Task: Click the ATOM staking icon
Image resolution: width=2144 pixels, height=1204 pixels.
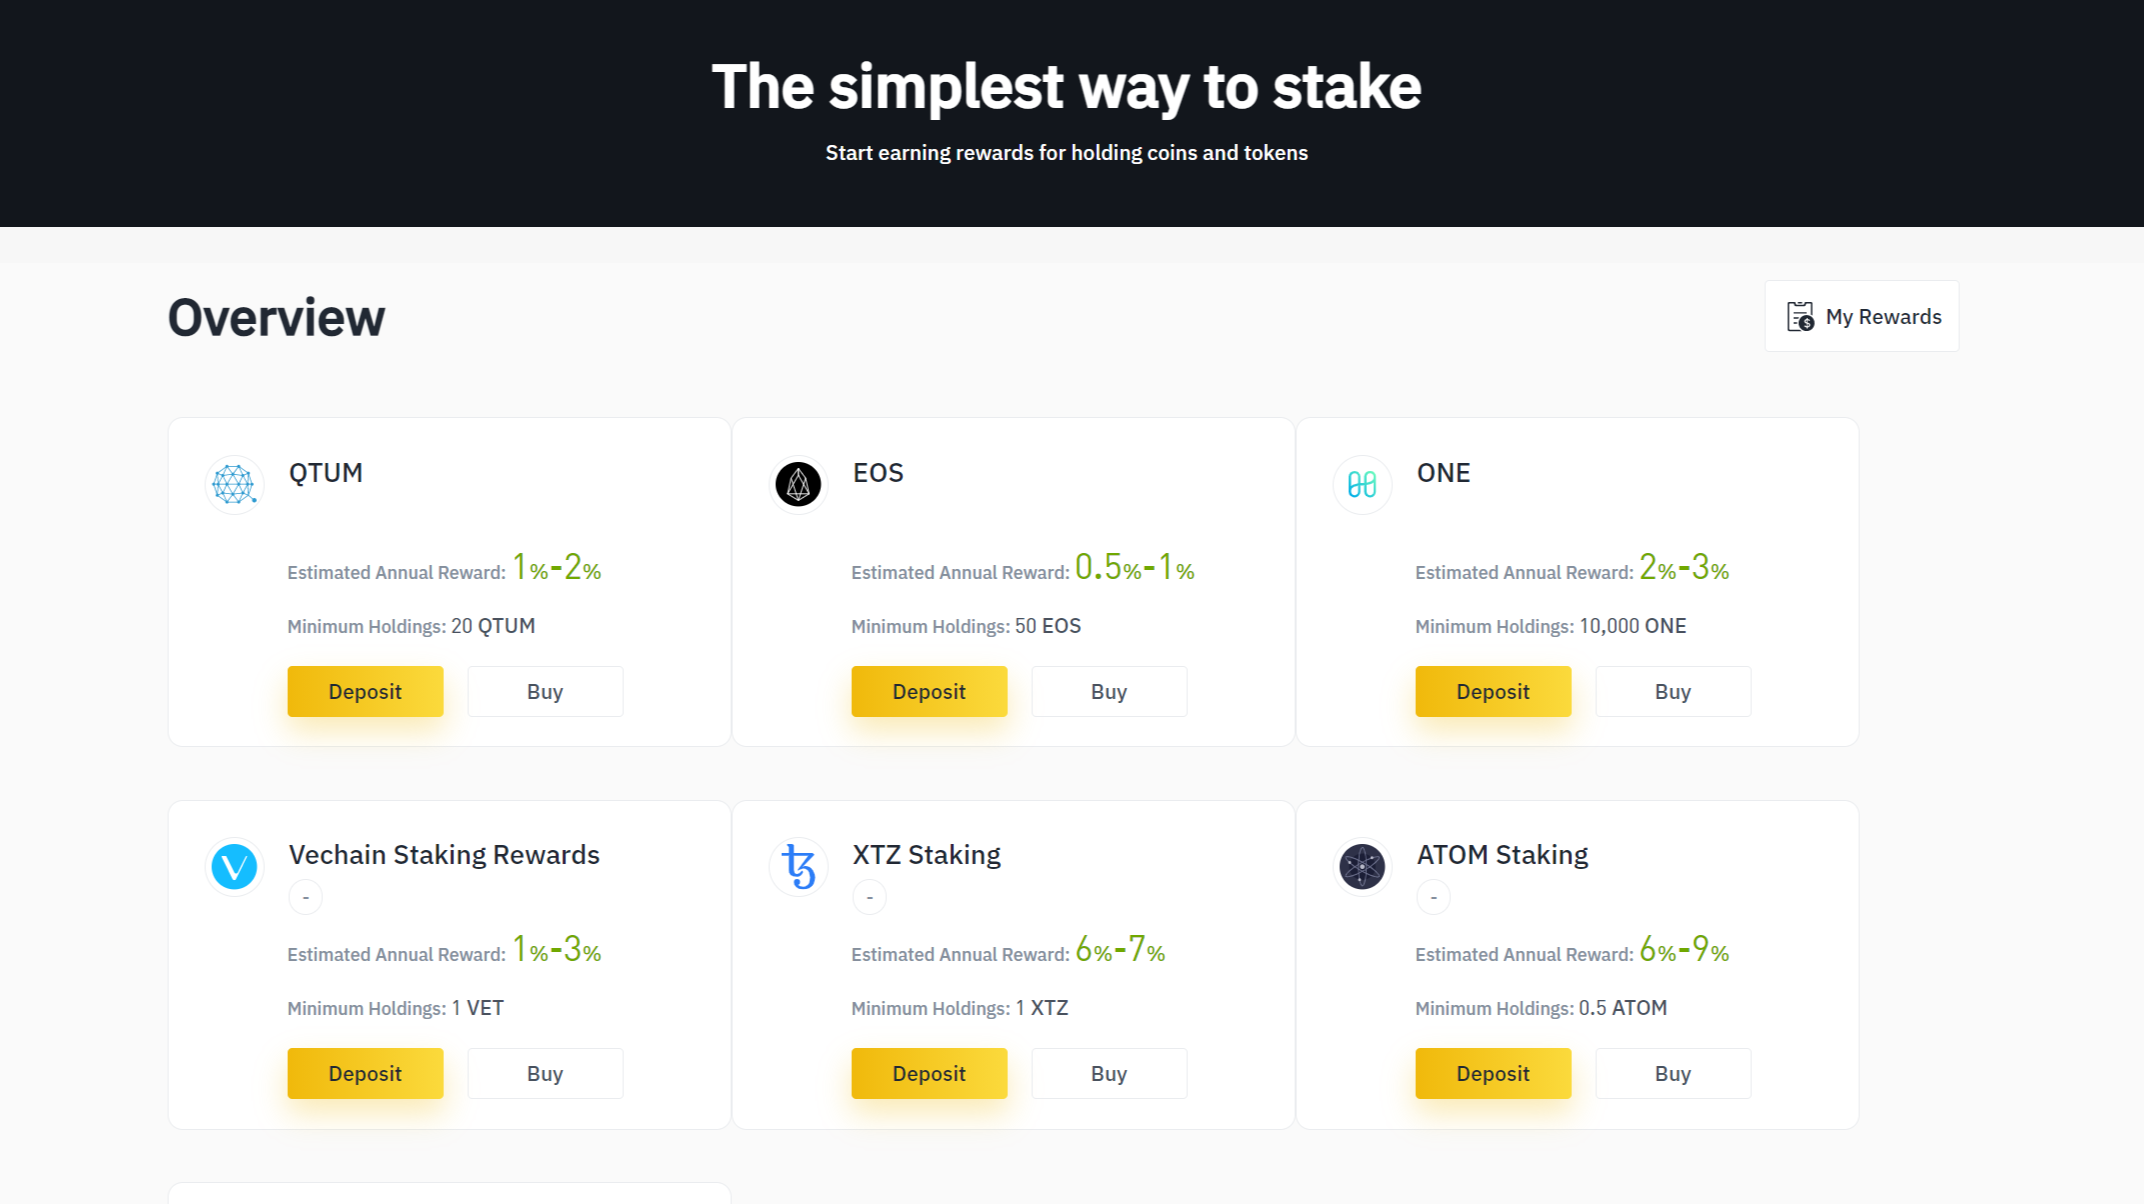Action: (x=1362, y=865)
